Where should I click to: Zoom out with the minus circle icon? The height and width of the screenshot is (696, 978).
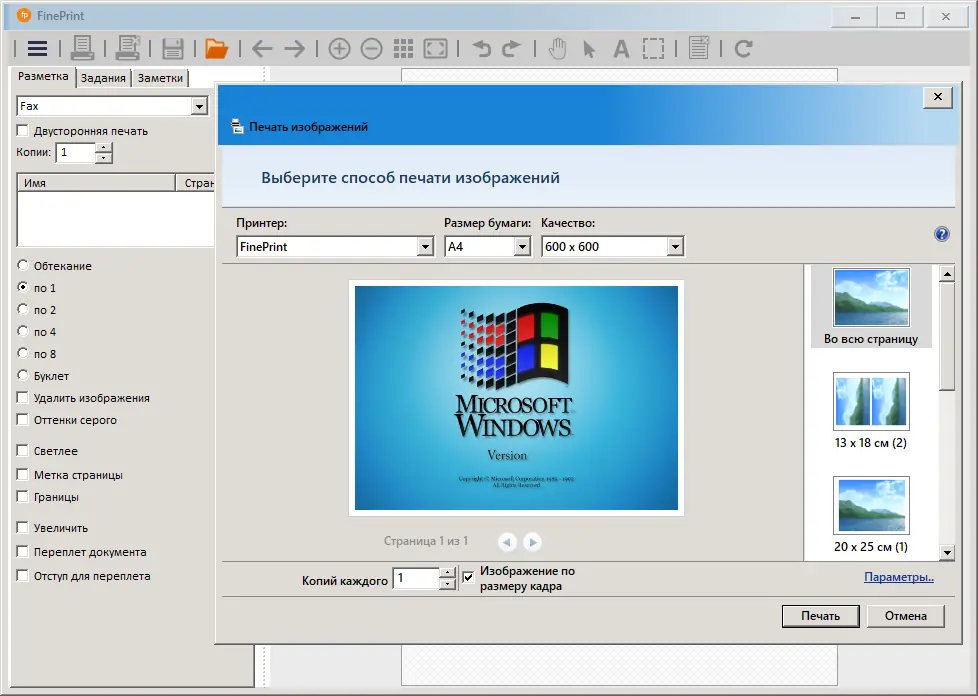pyautogui.click(x=372, y=49)
